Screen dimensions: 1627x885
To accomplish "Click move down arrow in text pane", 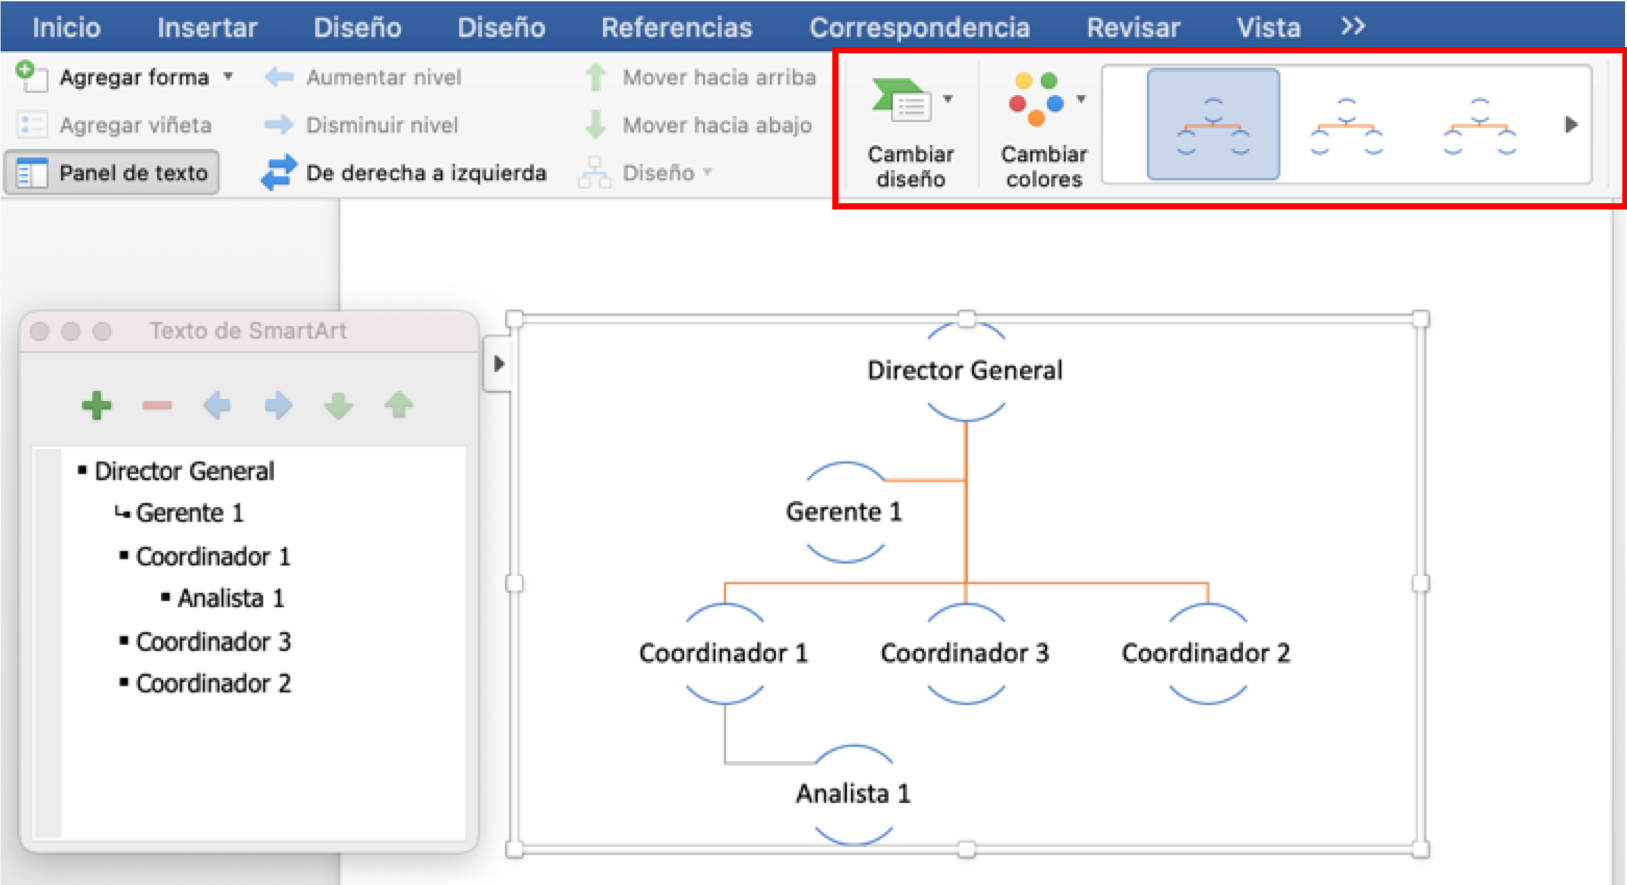I will [x=339, y=405].
